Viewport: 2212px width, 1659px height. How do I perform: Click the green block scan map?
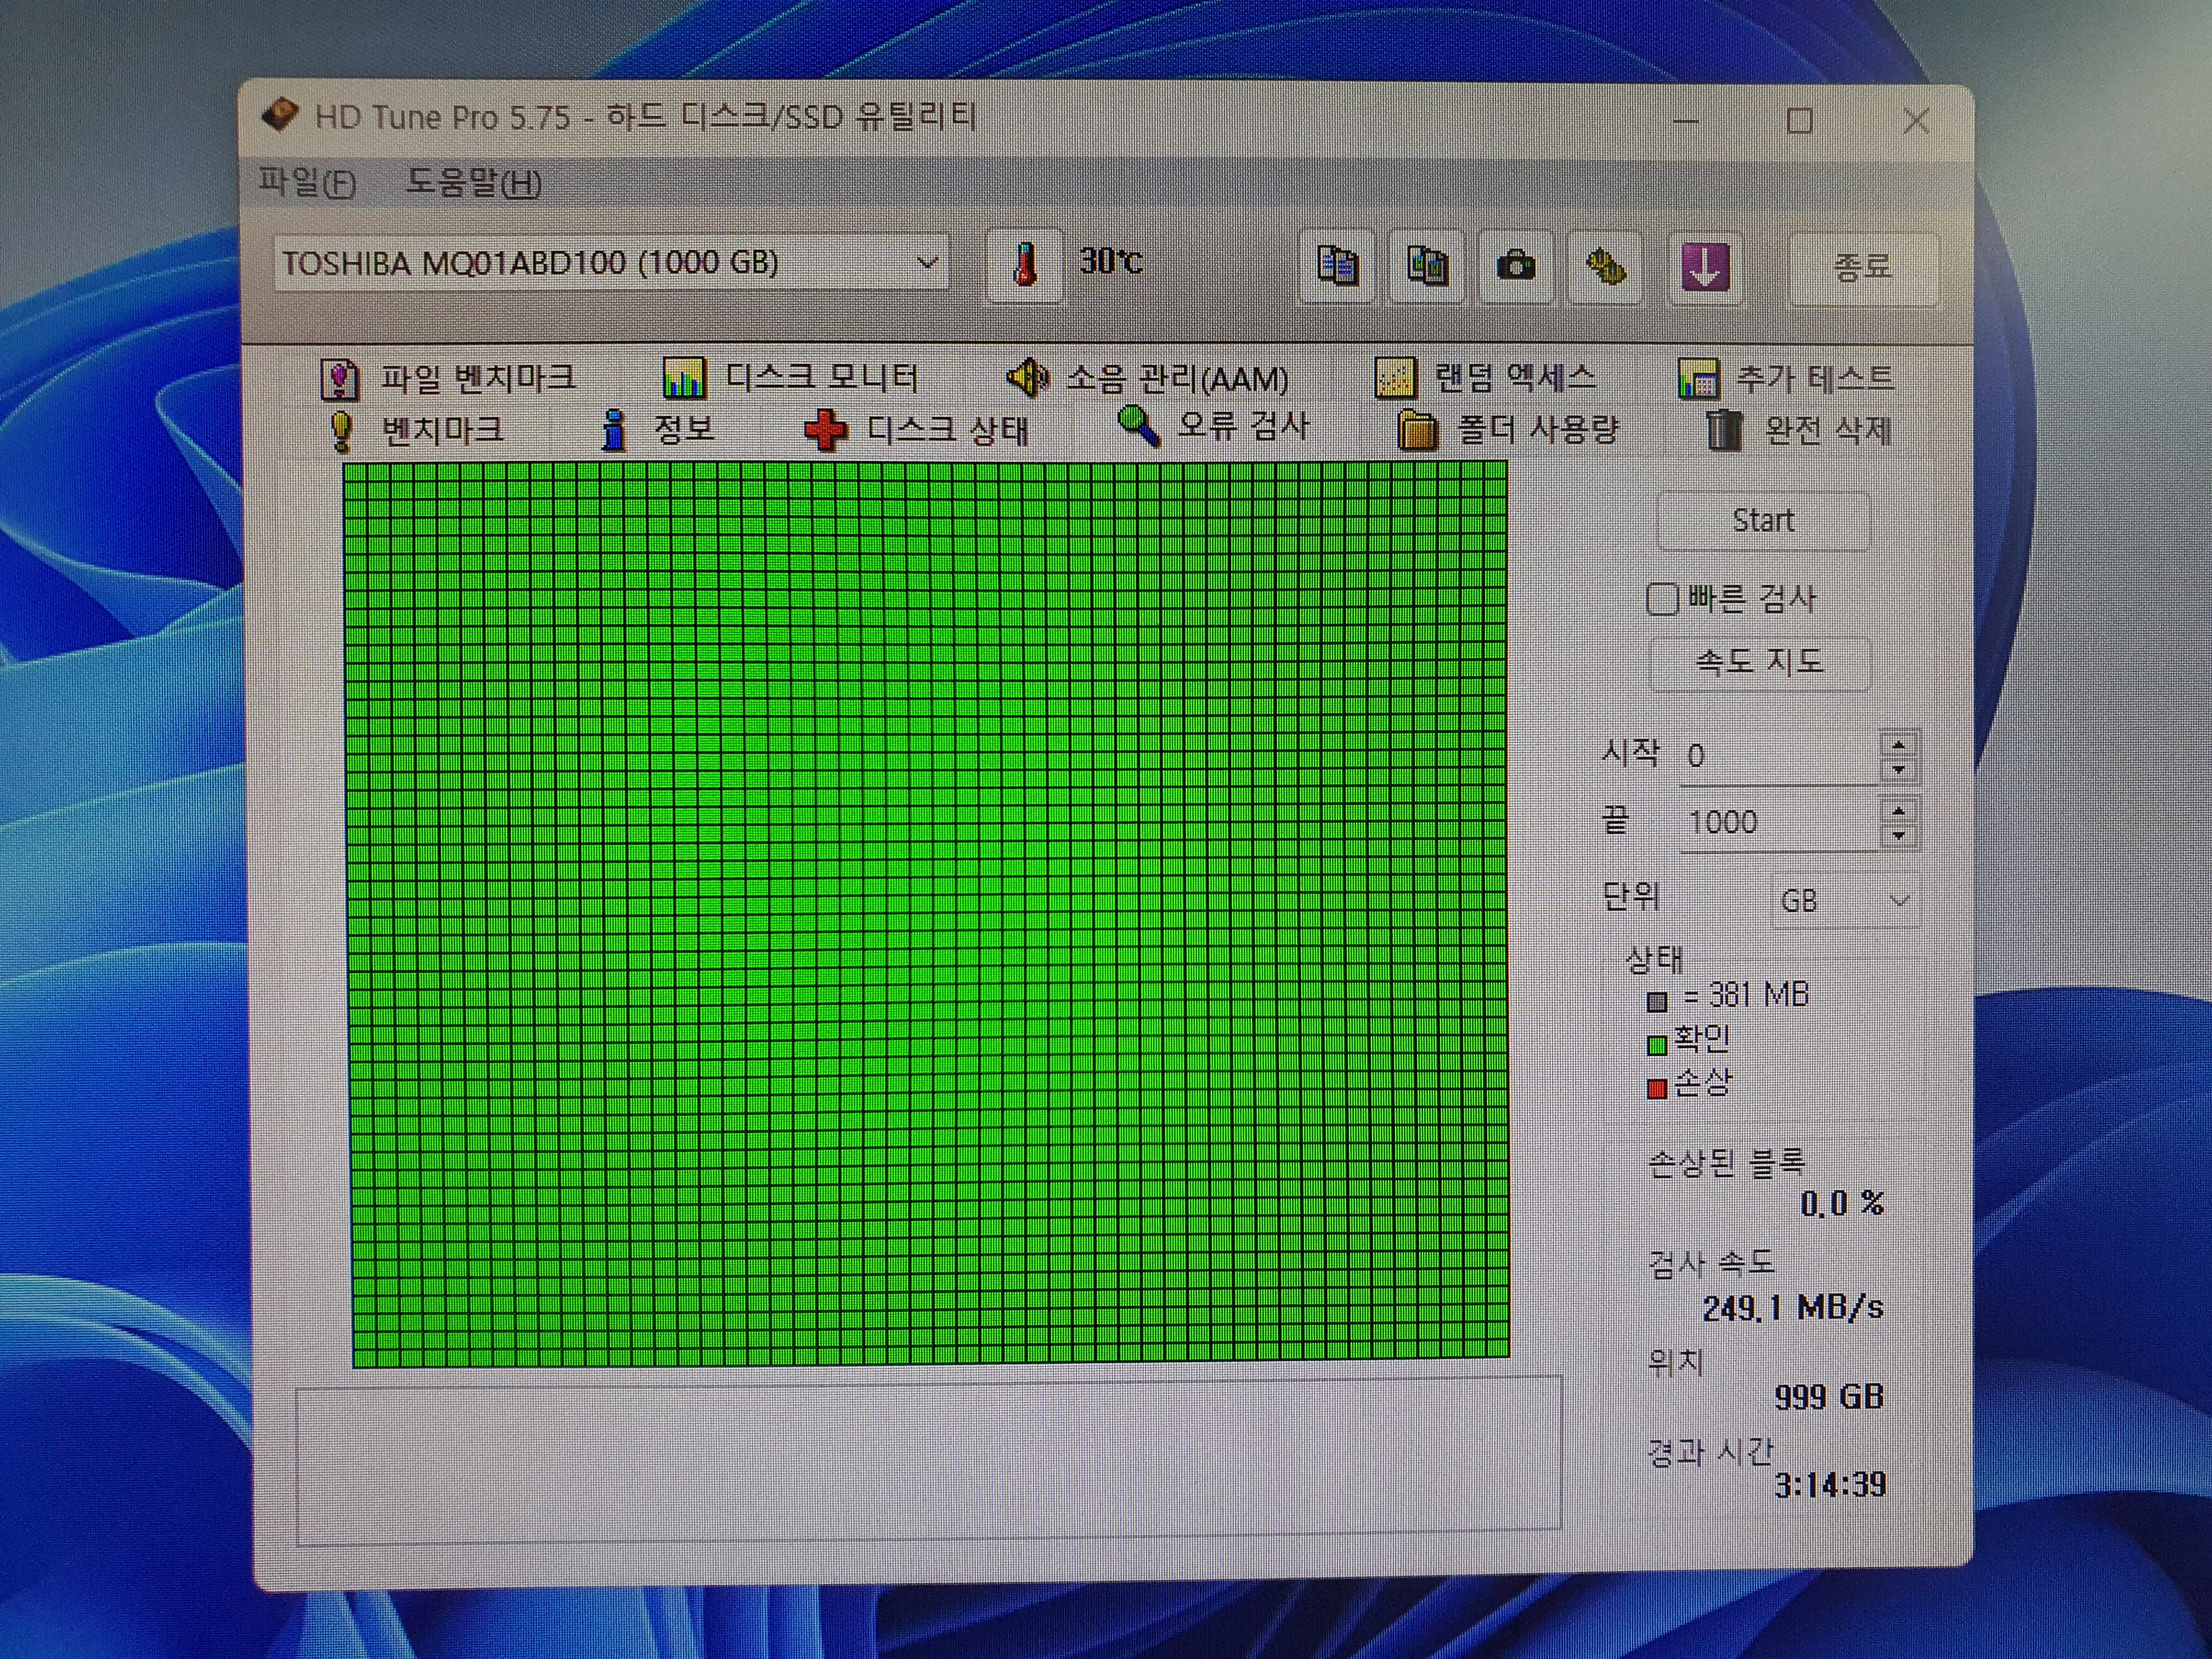pos(927,914)
